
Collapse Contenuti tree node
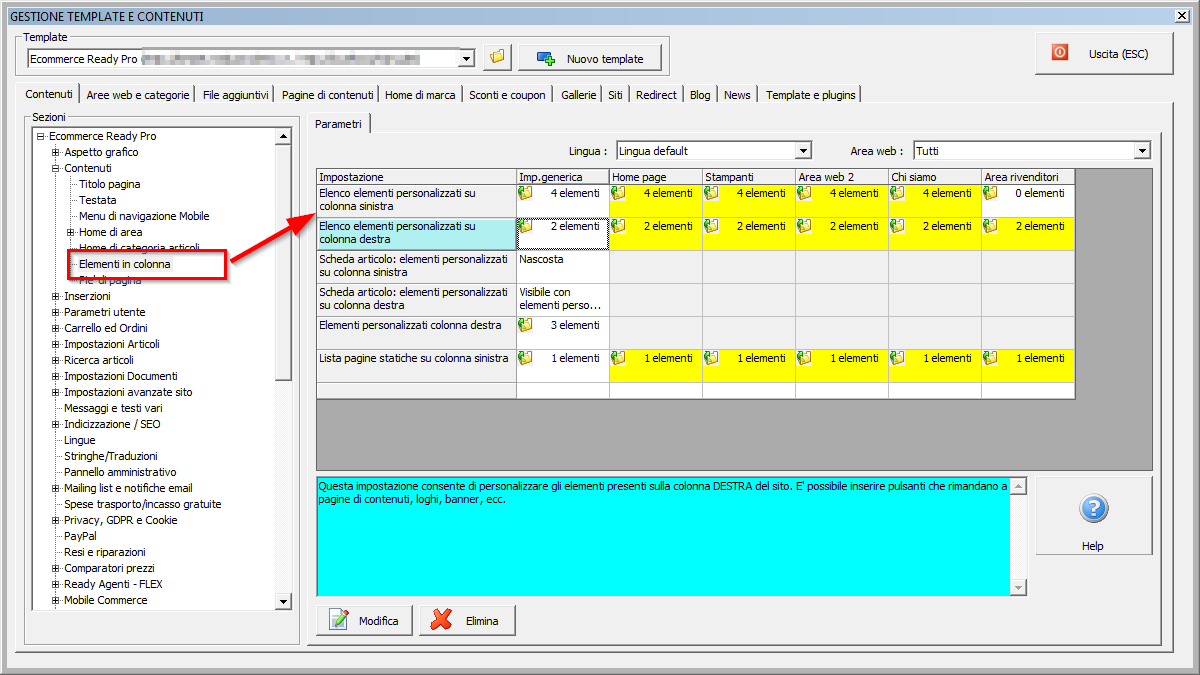56,168
